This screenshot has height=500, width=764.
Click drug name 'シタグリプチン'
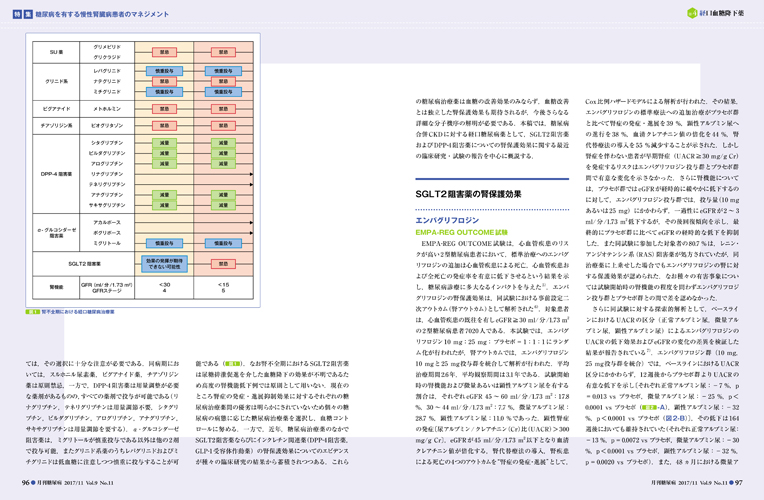107,143
